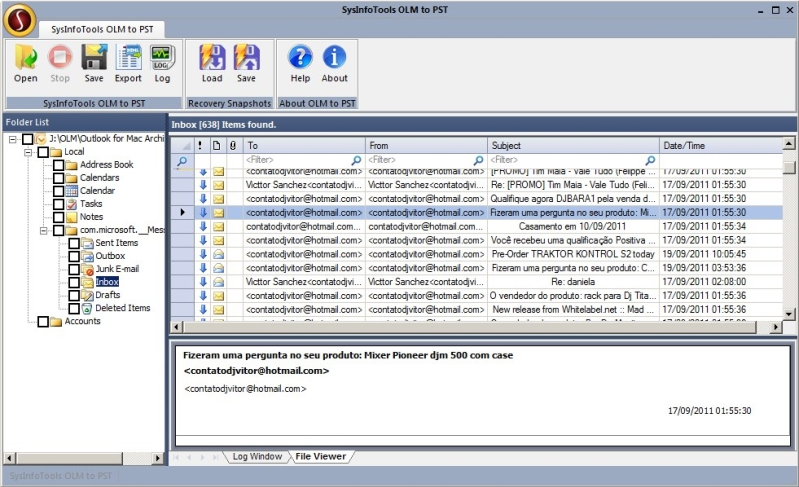Image resolution: width=799 pixels, height=487 pixels.
Task: Click opened-mail icon of Pre-Order TRAKTOR KONTROL row
Action: click(219, 254)
